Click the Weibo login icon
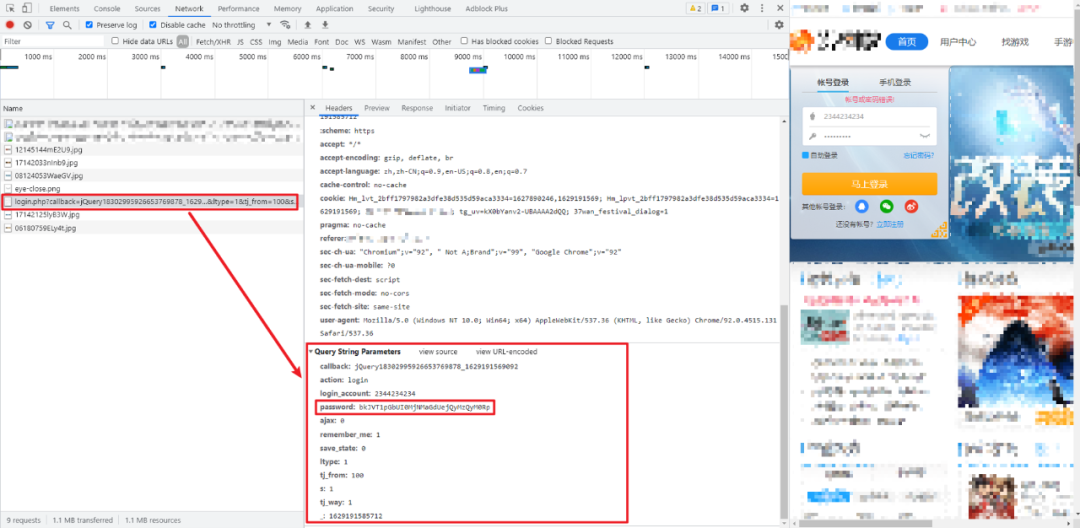This screenshot has height=528, width=1080. coord(911,206)
